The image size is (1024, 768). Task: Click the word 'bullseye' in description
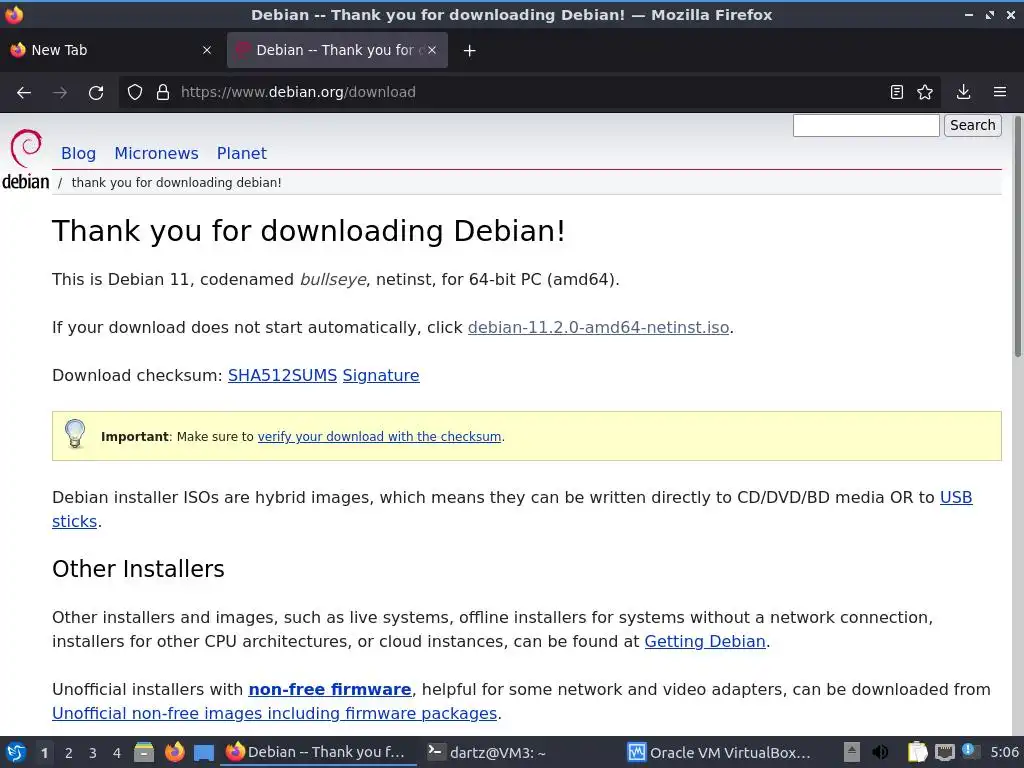[332, 280]
